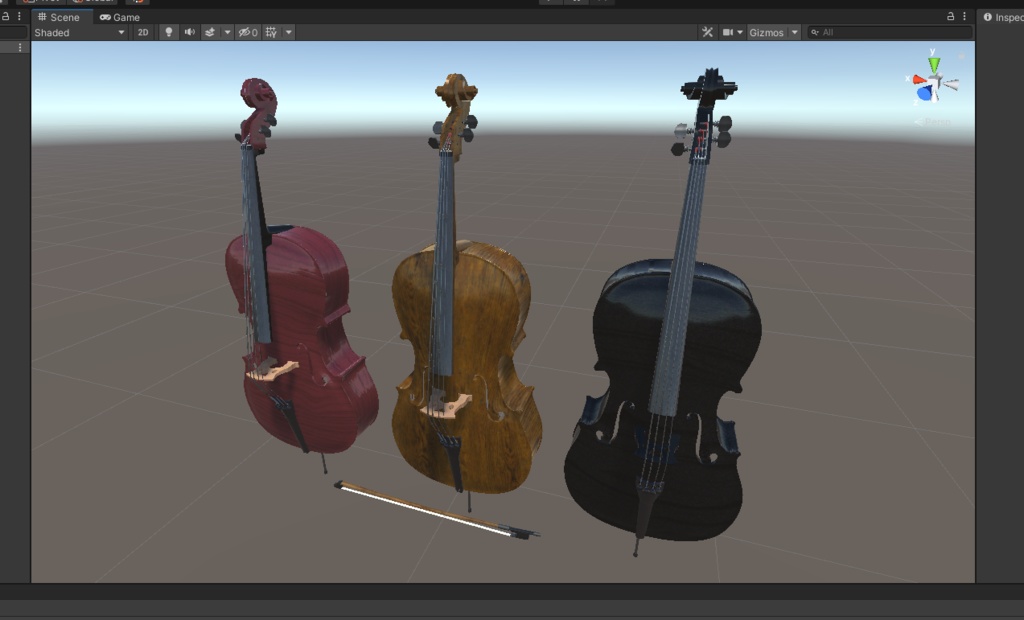
Task: Open the effects dropdown arrow
Action: (227, 32)
